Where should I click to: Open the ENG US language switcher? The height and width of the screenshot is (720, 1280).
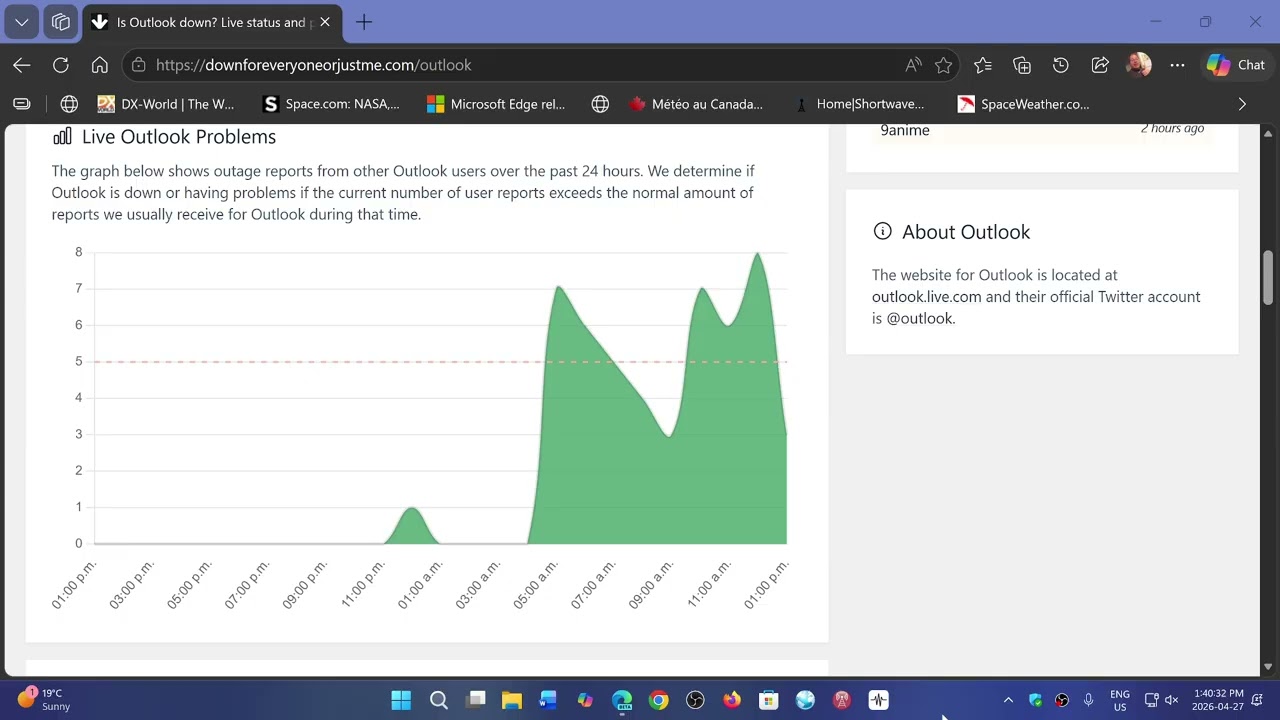1120,700
